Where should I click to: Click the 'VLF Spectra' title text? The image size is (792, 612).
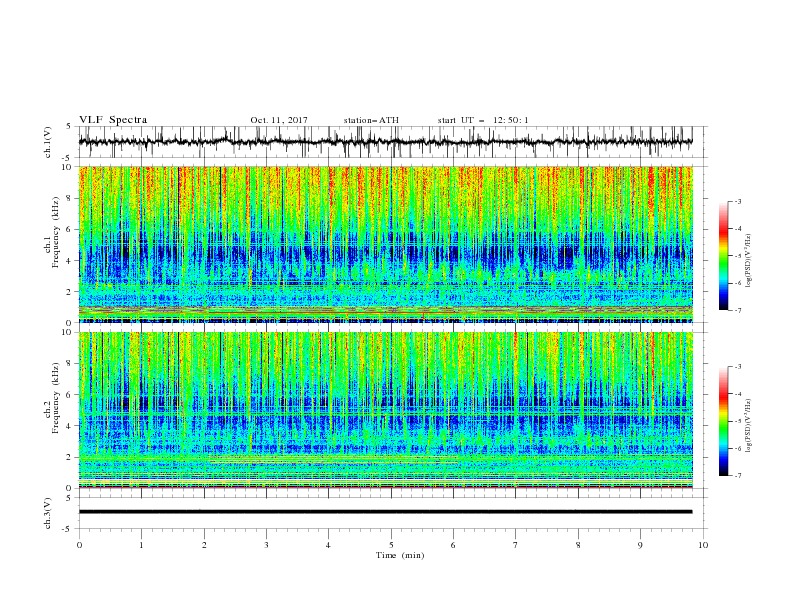coord(113,120)
